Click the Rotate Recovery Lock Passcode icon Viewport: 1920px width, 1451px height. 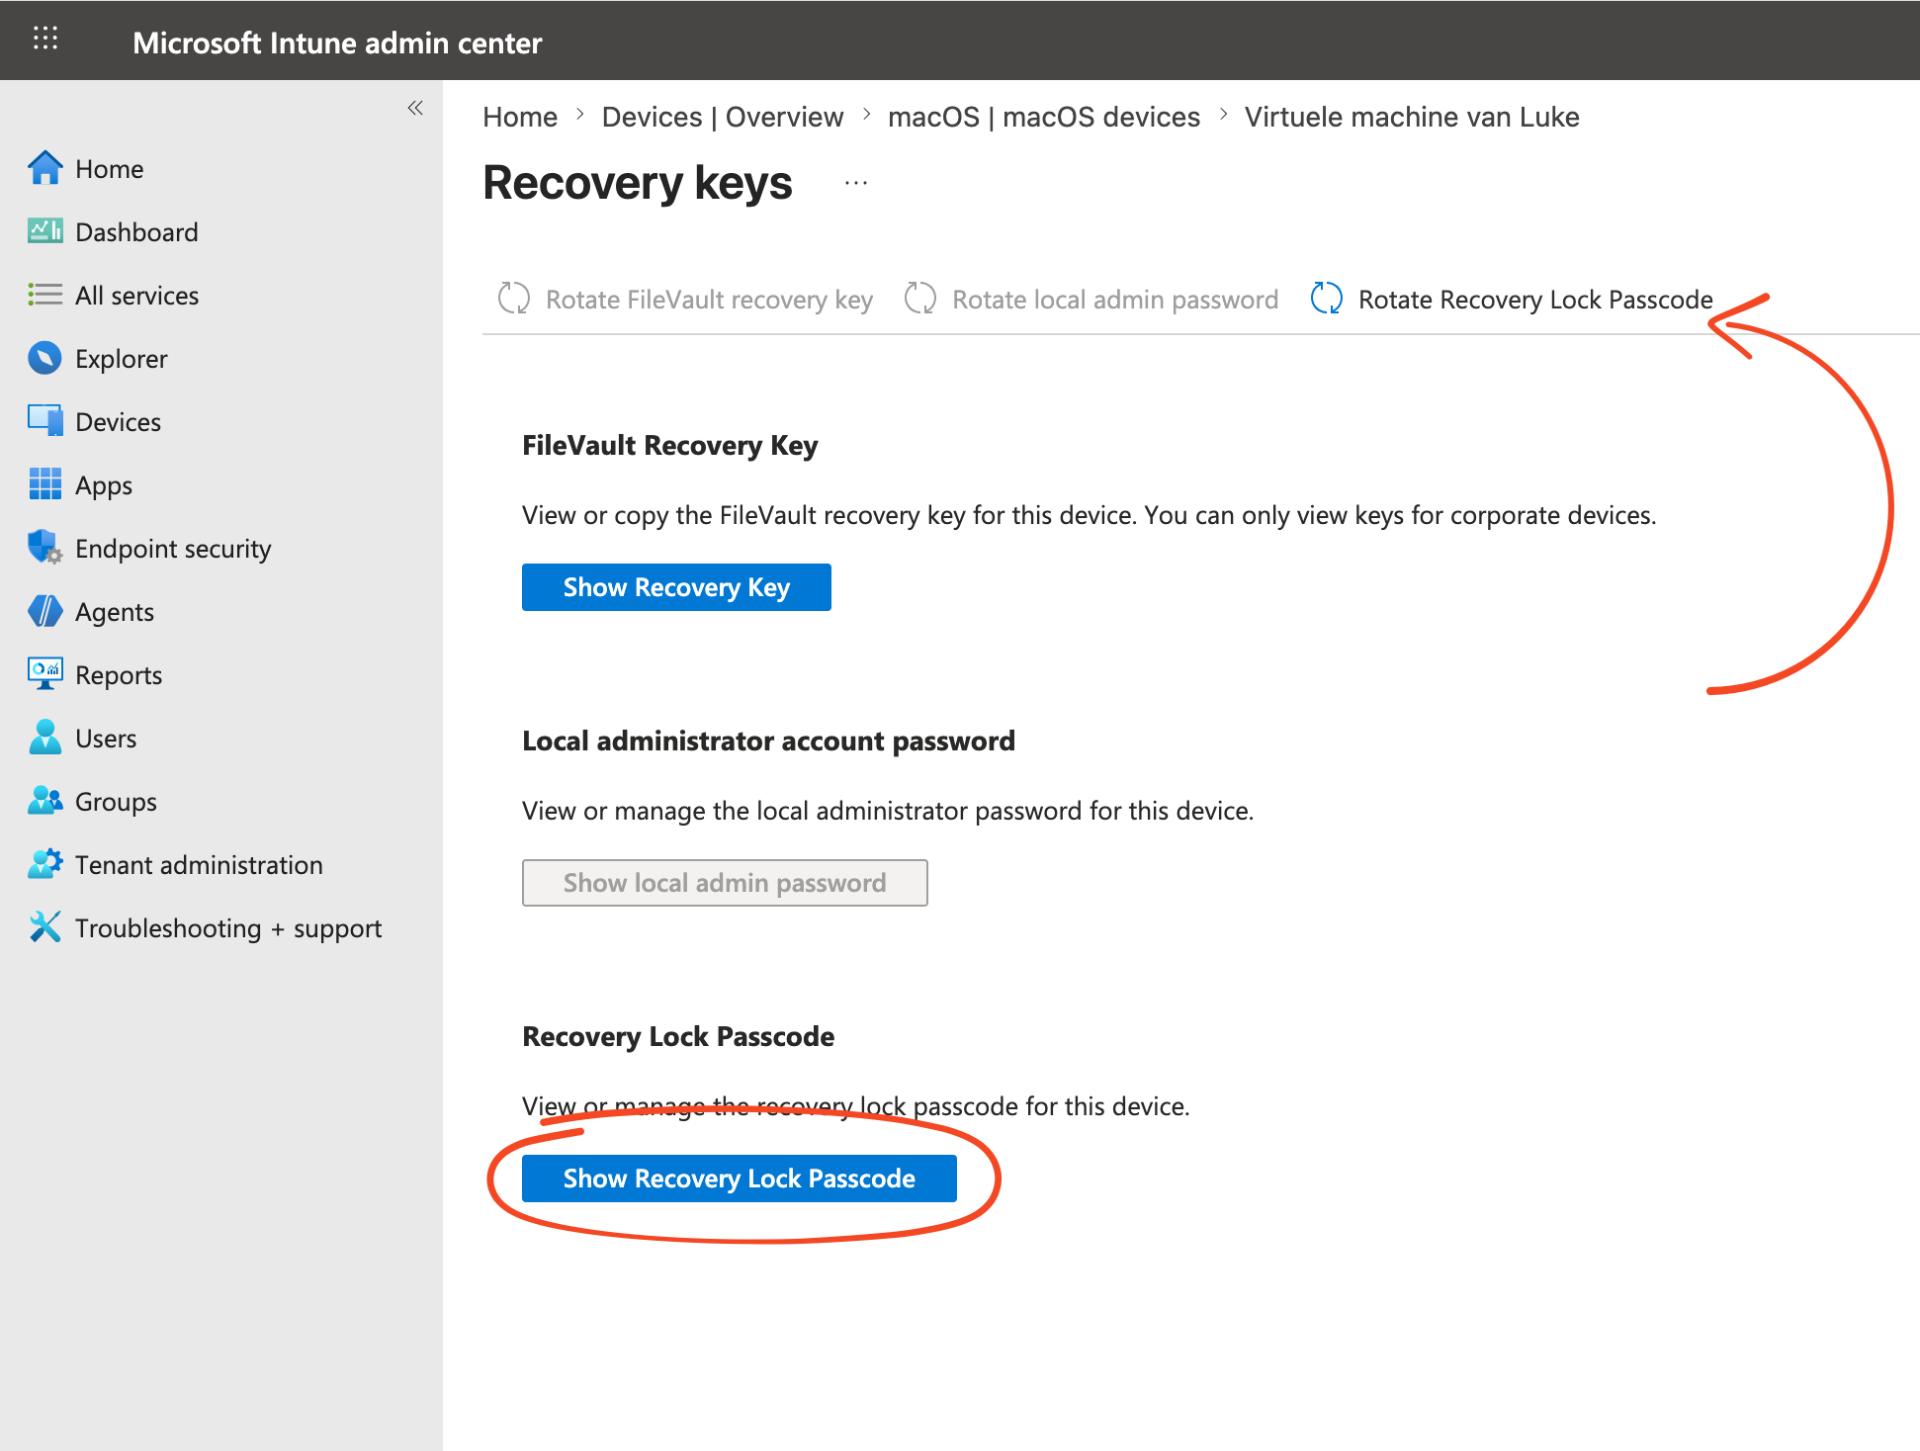click(x=1327, y=298)
